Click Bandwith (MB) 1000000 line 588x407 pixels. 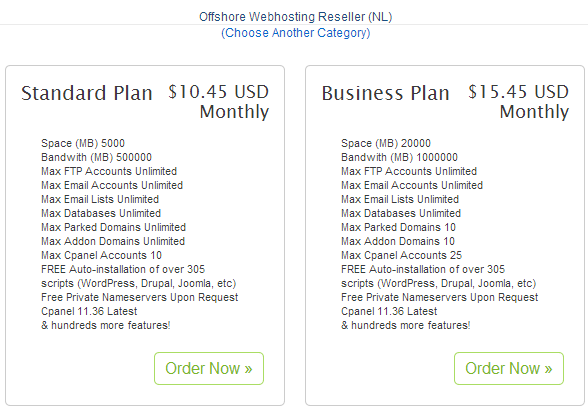coord(399,157)
